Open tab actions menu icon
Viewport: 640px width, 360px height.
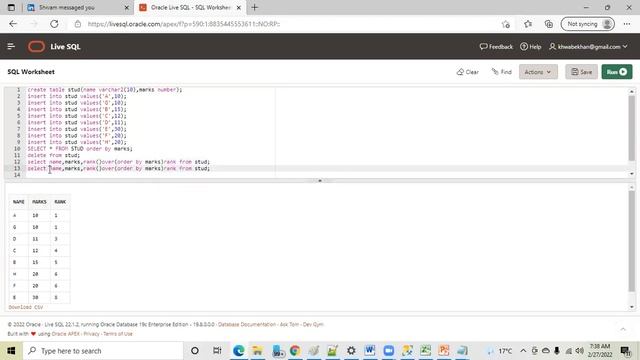pyautogui.click(x=11, y=7)
